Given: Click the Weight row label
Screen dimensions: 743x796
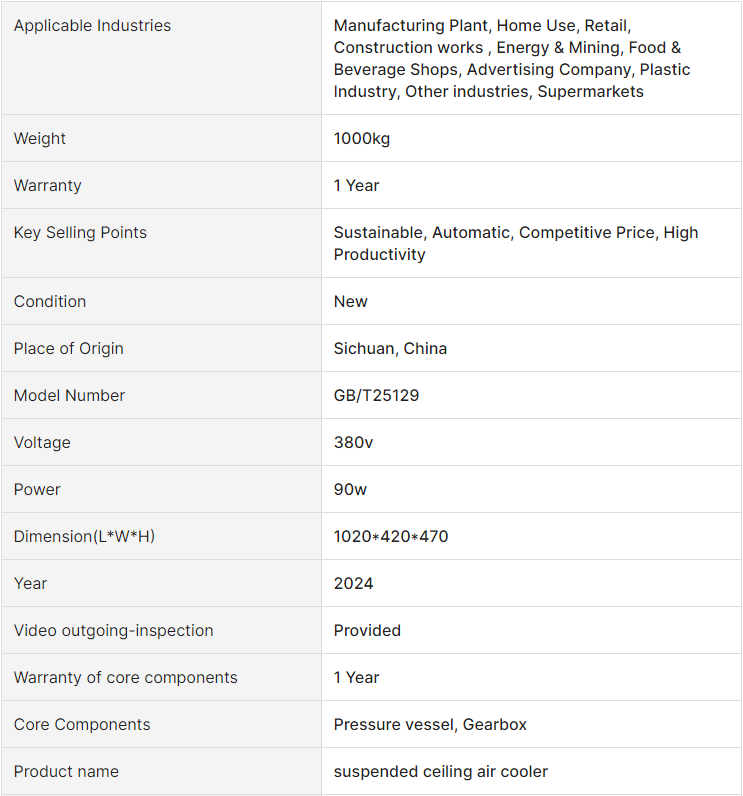Looking at the screenshot, I should click(40, 139).
